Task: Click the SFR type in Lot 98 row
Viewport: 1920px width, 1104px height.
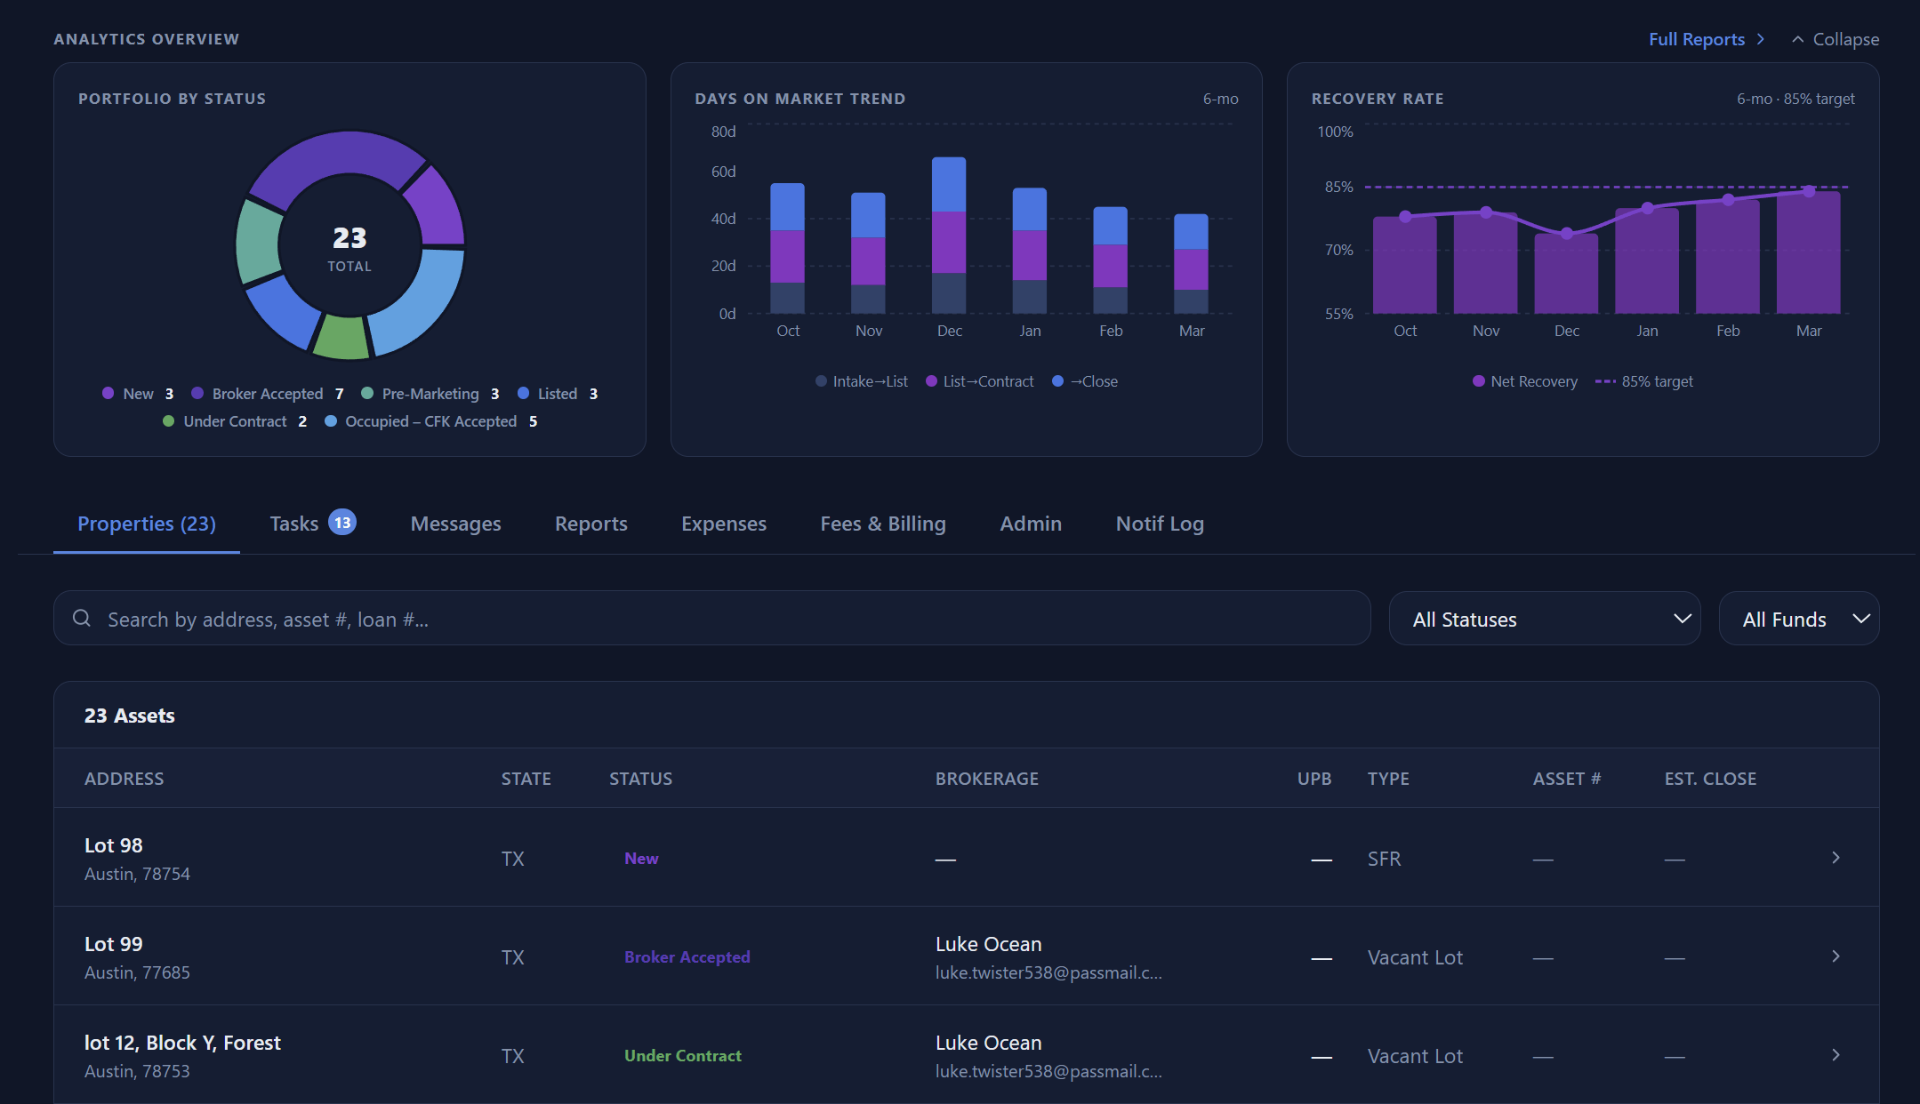Action: [x=1384, y=858]
